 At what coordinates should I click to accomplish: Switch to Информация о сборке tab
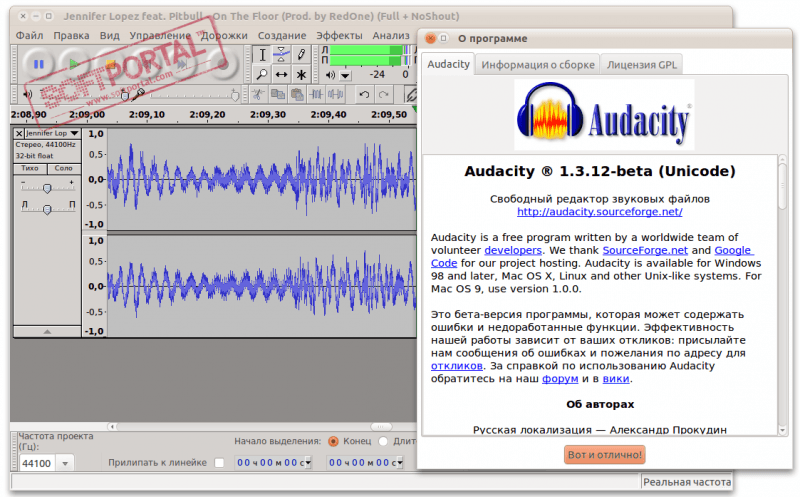538,65
